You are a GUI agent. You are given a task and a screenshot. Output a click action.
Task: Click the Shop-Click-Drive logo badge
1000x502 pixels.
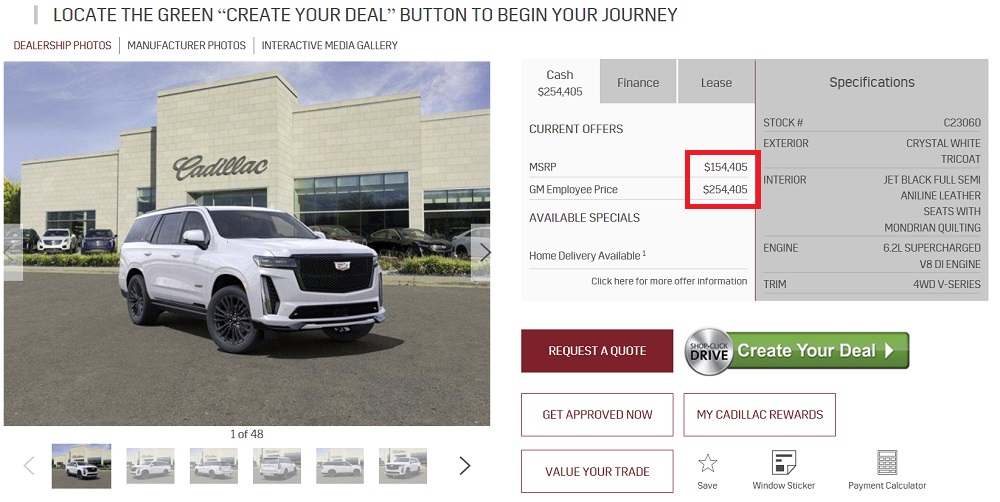[x=708, y=351]
